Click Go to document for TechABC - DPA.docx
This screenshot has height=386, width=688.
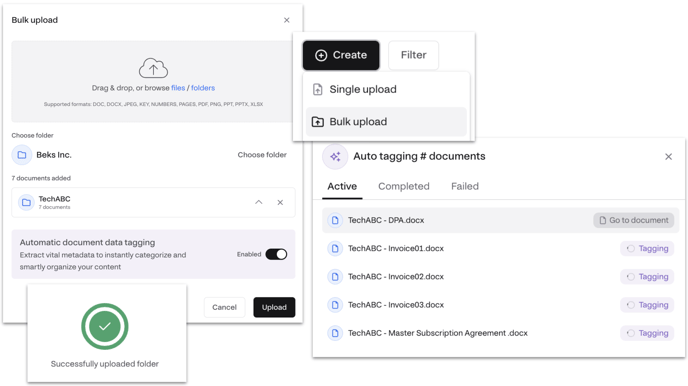tap(634, 220)
